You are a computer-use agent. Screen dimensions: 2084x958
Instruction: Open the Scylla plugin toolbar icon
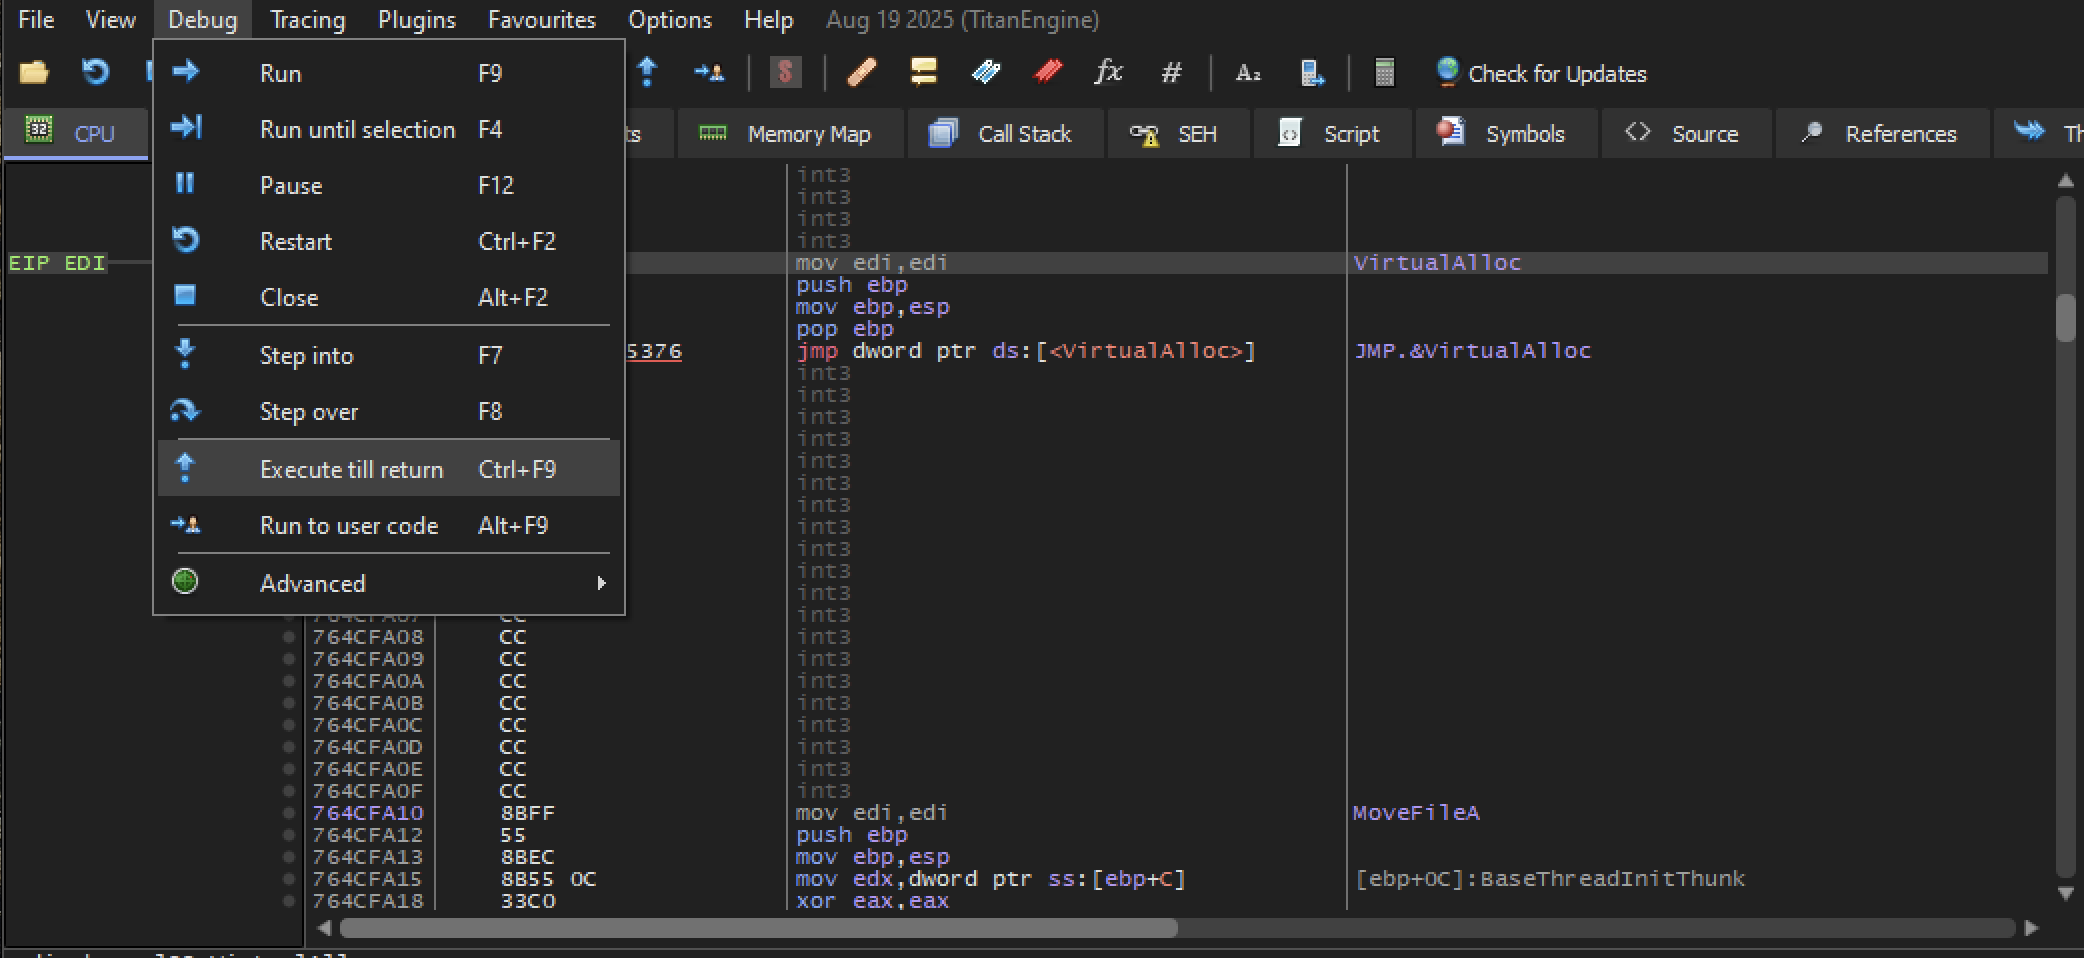pos(786,72)
